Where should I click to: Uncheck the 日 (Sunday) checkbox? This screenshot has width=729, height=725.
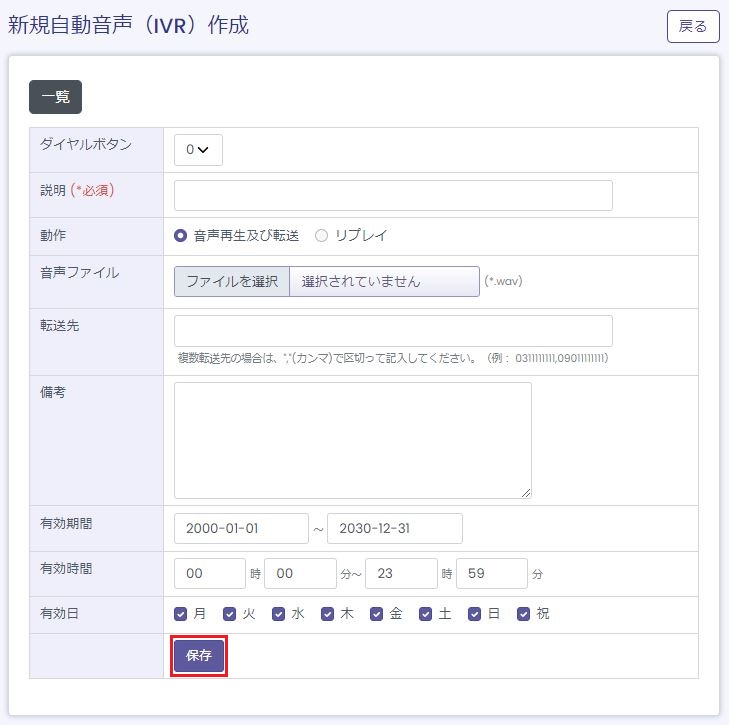tap(475, 614)
